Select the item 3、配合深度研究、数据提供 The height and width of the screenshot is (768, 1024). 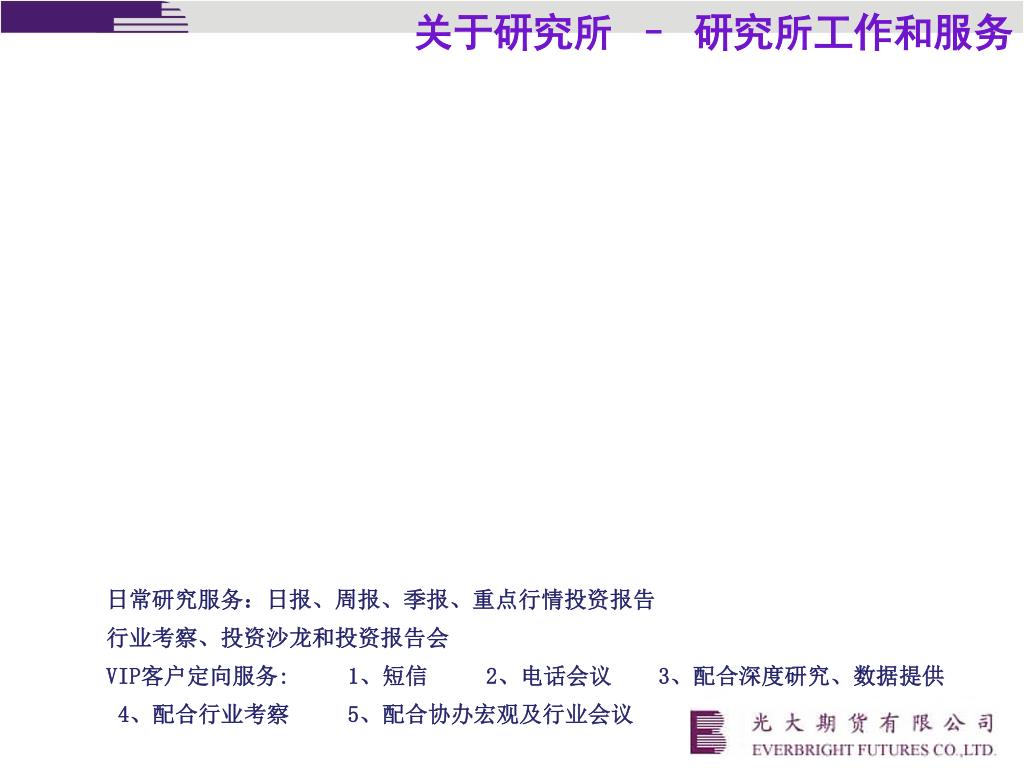tap(801, 676)
